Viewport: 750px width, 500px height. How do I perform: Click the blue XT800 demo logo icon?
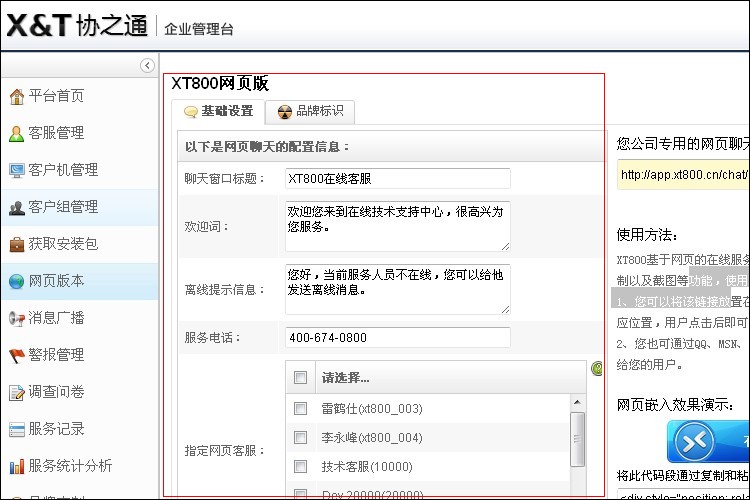[694, 441]
